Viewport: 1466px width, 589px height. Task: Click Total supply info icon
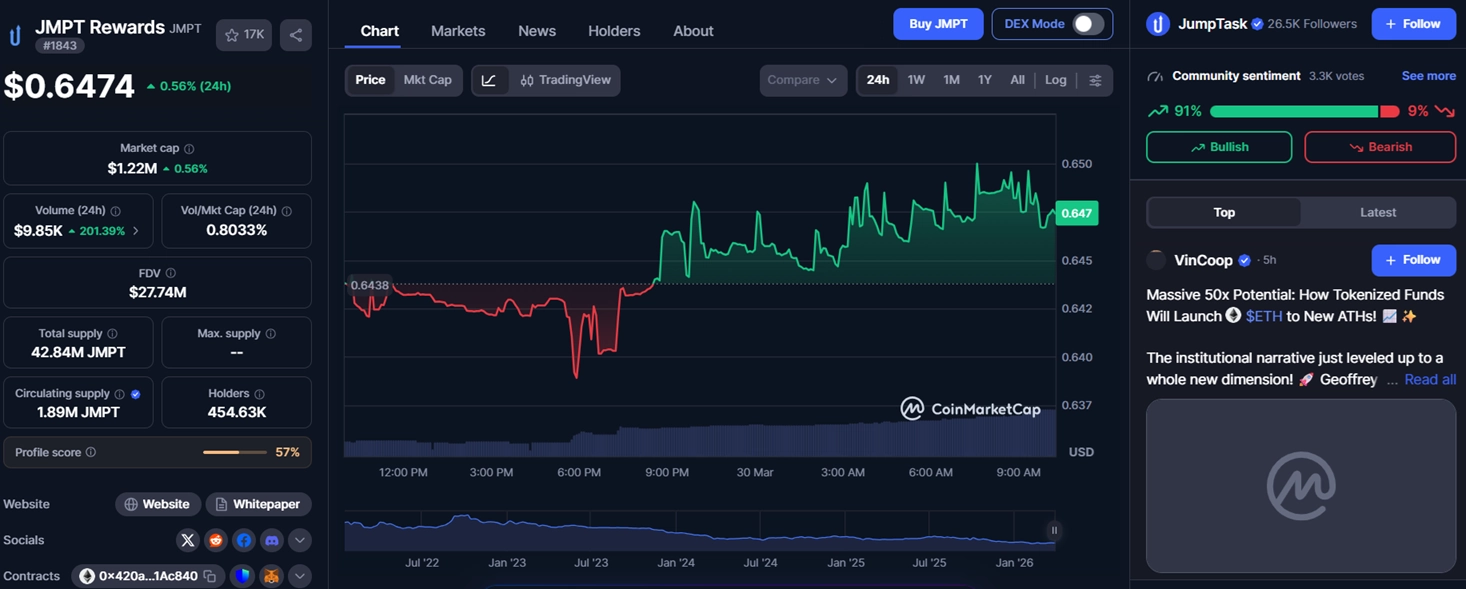[x=112, y=334]
